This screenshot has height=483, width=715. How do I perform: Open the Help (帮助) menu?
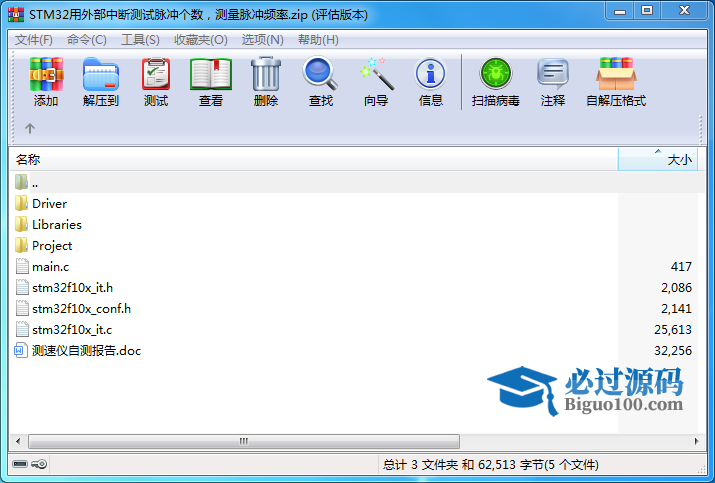pyautogui.click(x=318, y=40)
